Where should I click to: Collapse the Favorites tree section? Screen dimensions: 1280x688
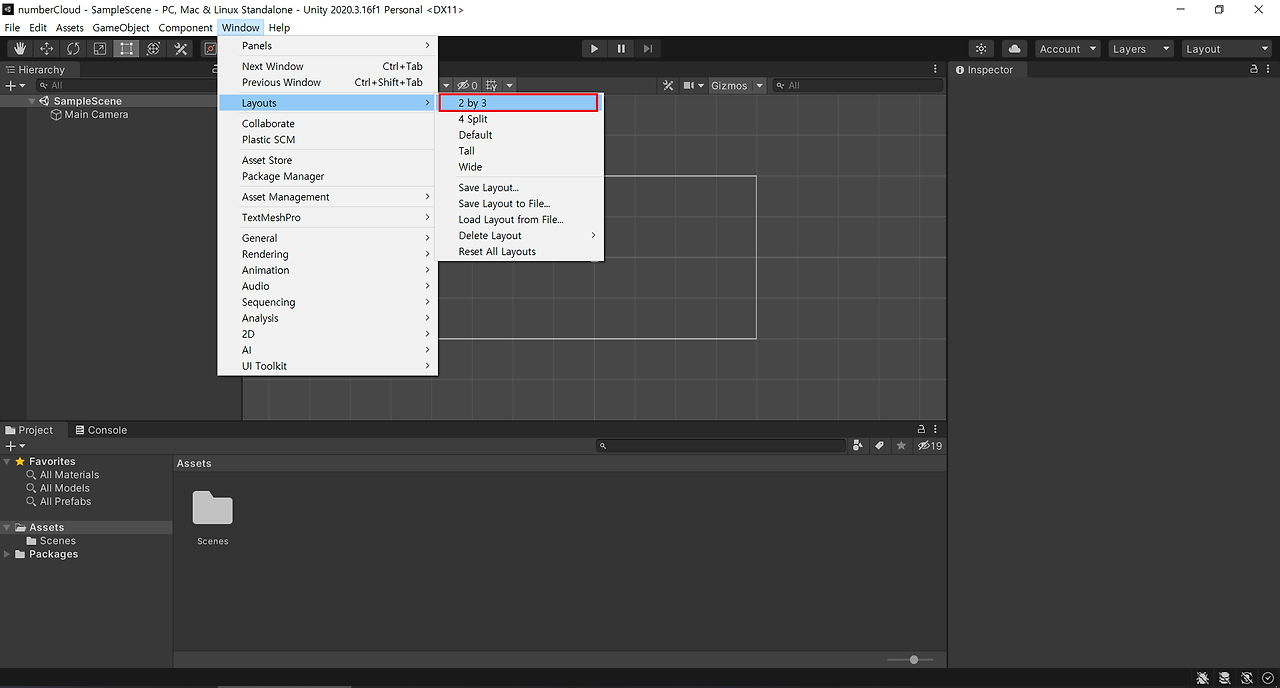[x=8, y=462]
